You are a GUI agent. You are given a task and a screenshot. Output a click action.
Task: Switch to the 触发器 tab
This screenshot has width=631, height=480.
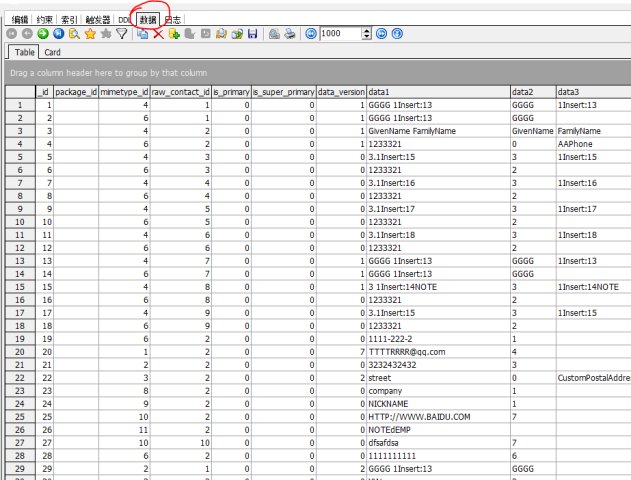point(98,20)
